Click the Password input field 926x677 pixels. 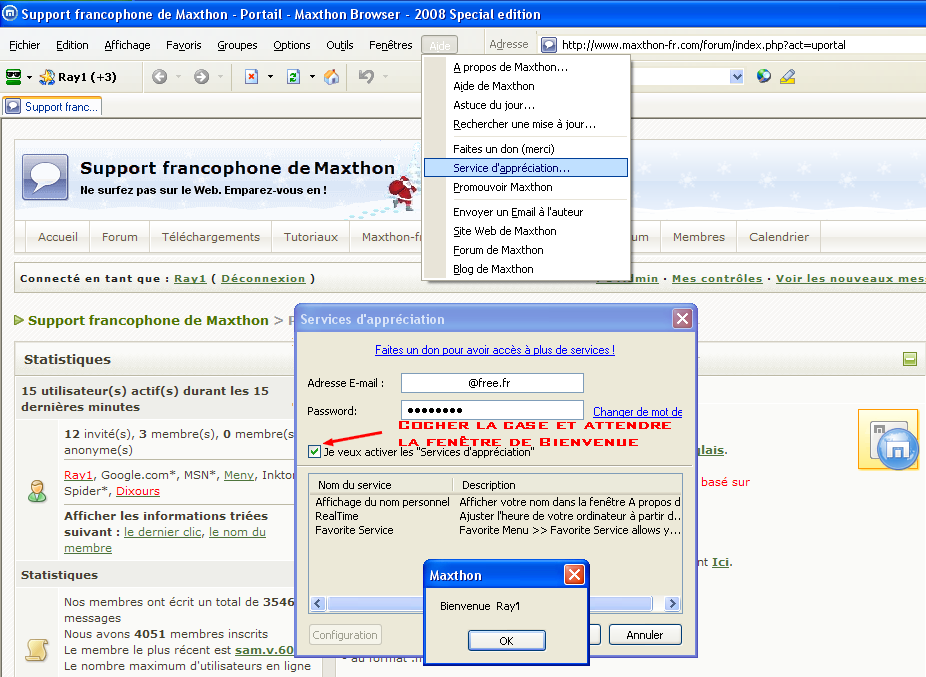click(x=492, y=410)
